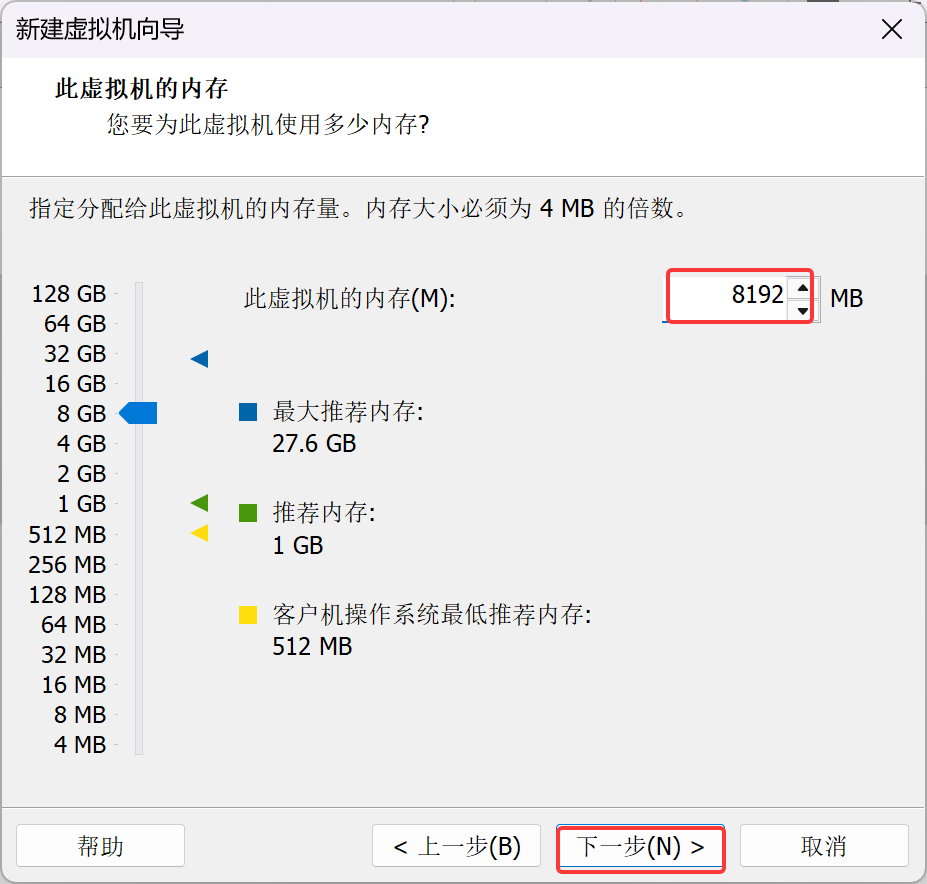Set slider to the 8 MB label
Image resolution: width=927 pixels, height=884 pixels.
pos(80,715)
